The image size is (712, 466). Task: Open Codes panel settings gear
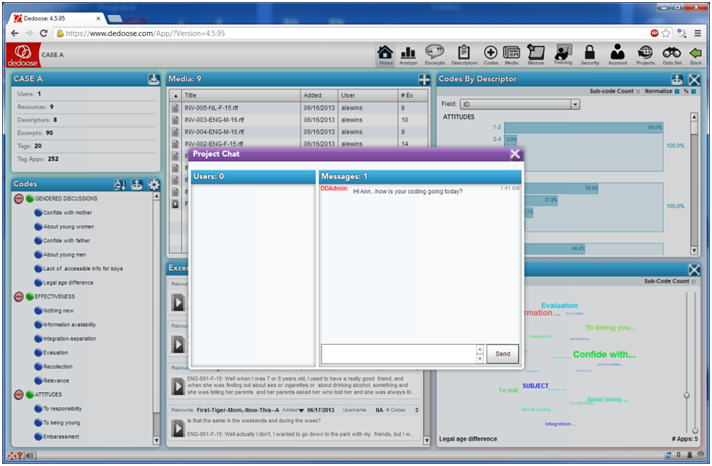154,184
